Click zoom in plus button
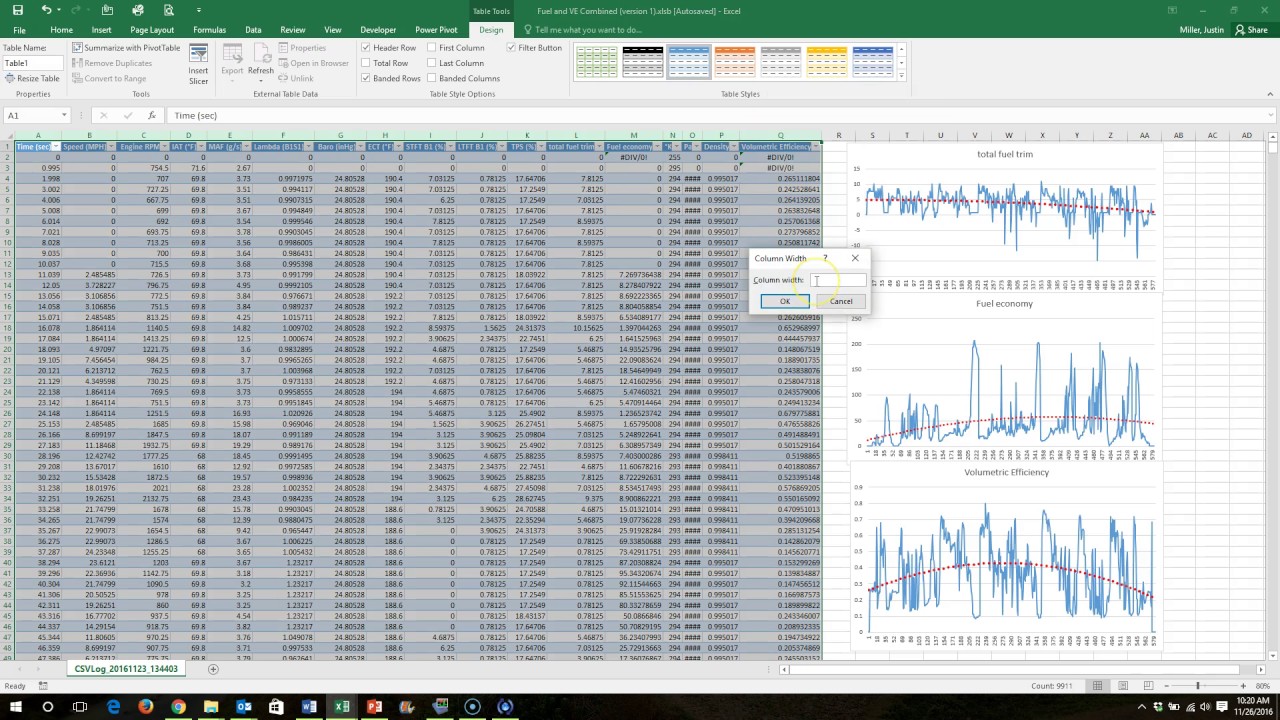Viewport: 1280px width, 720px height. pos(1243,686)
